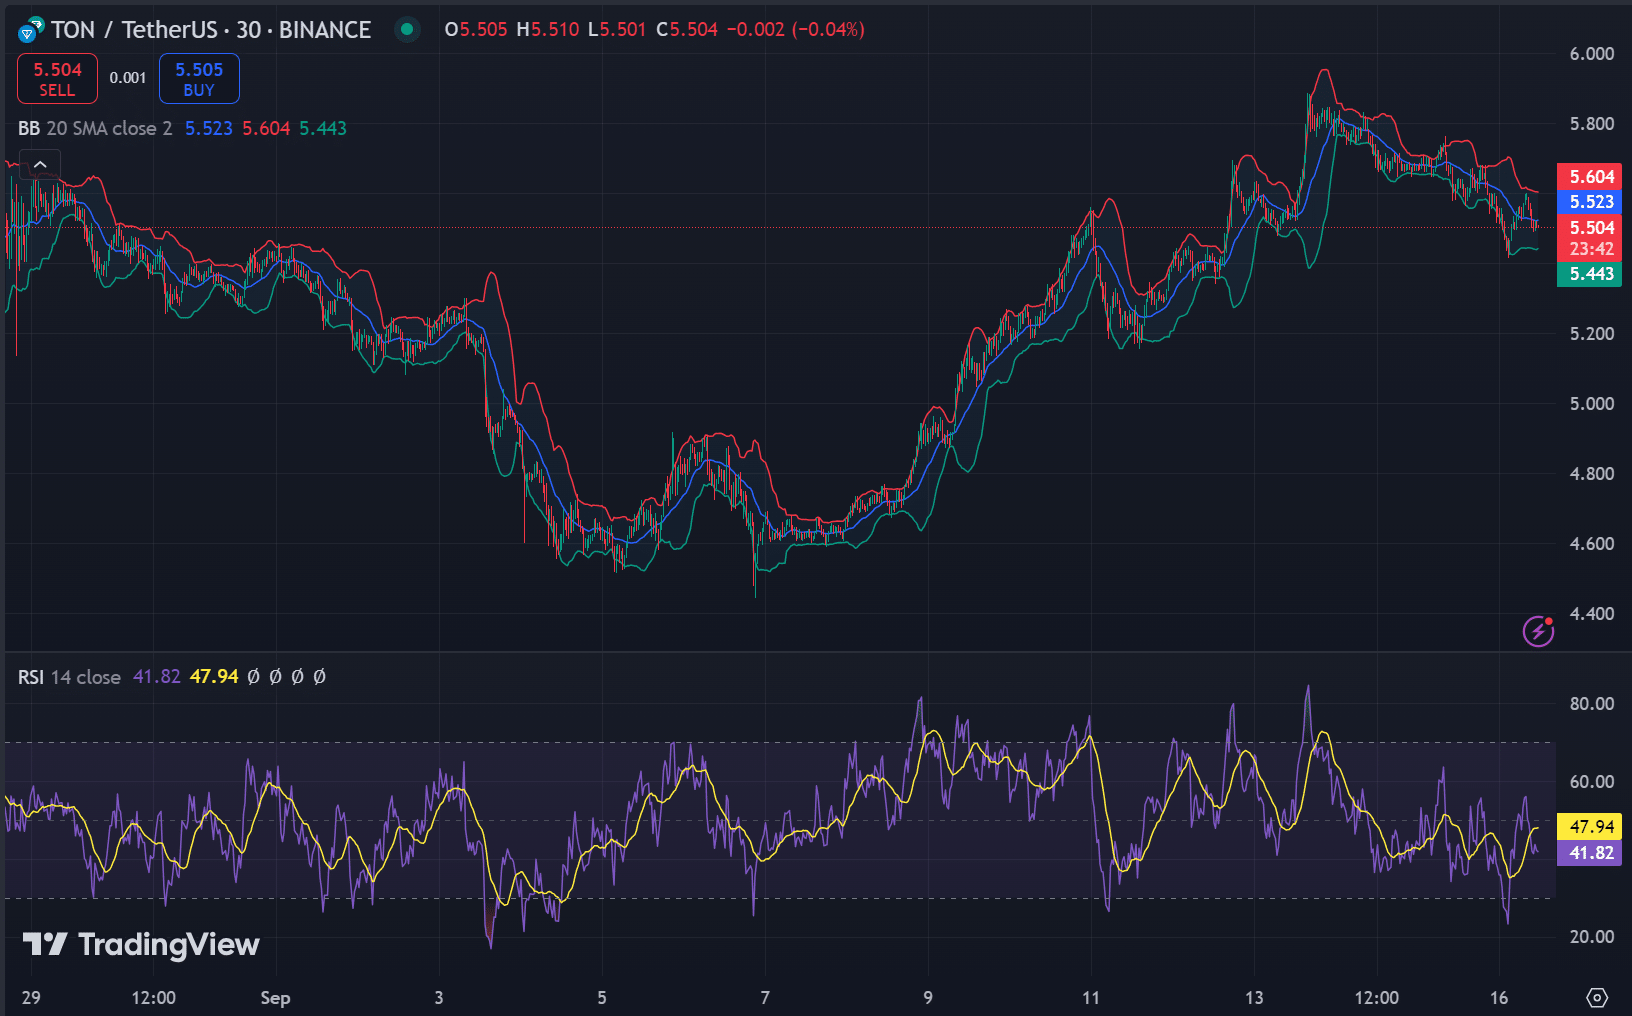The width and height of the screenshot is (1632, 1016).
Task: Click the Sep label on time axis
Action: [x=275, y=997]
